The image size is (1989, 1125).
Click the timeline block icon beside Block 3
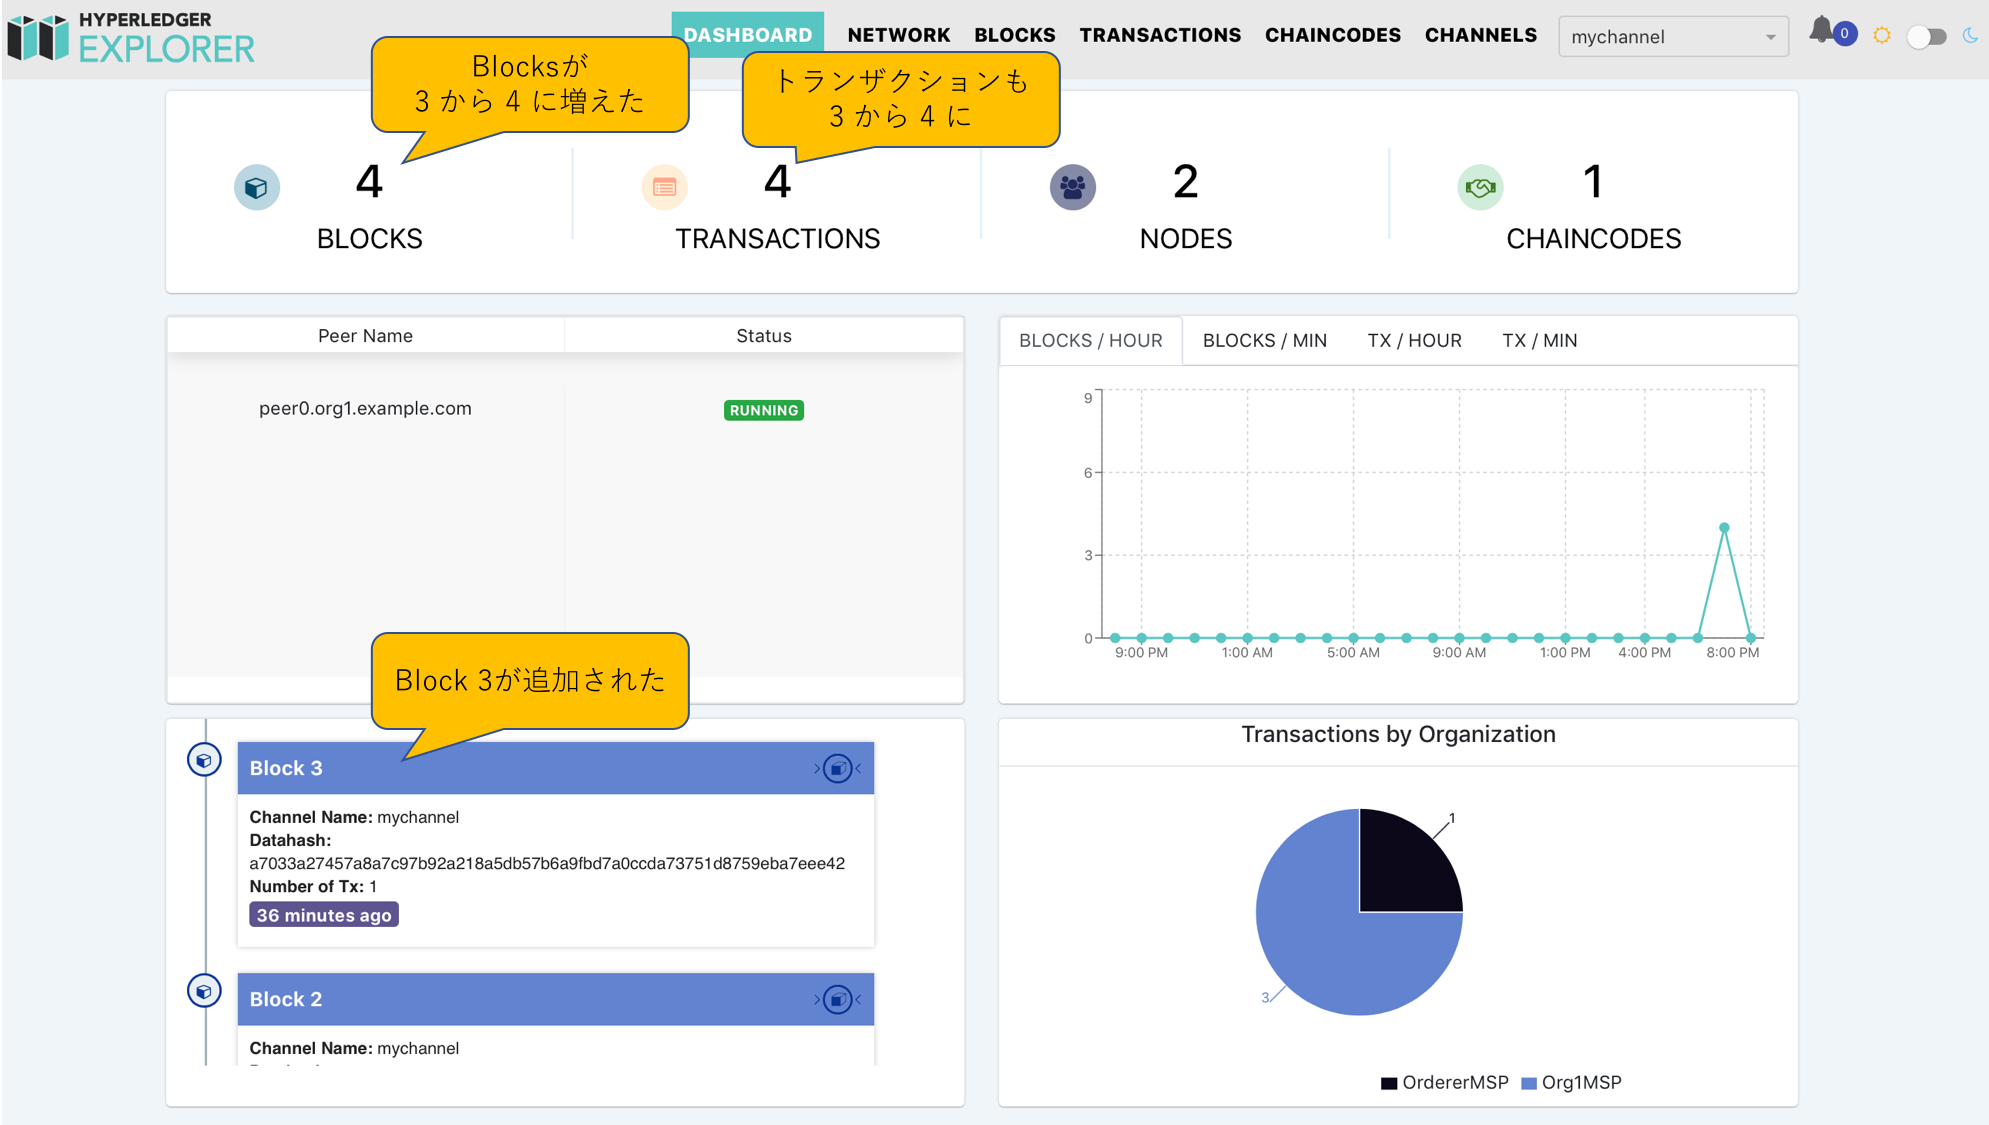click(204, 760)
